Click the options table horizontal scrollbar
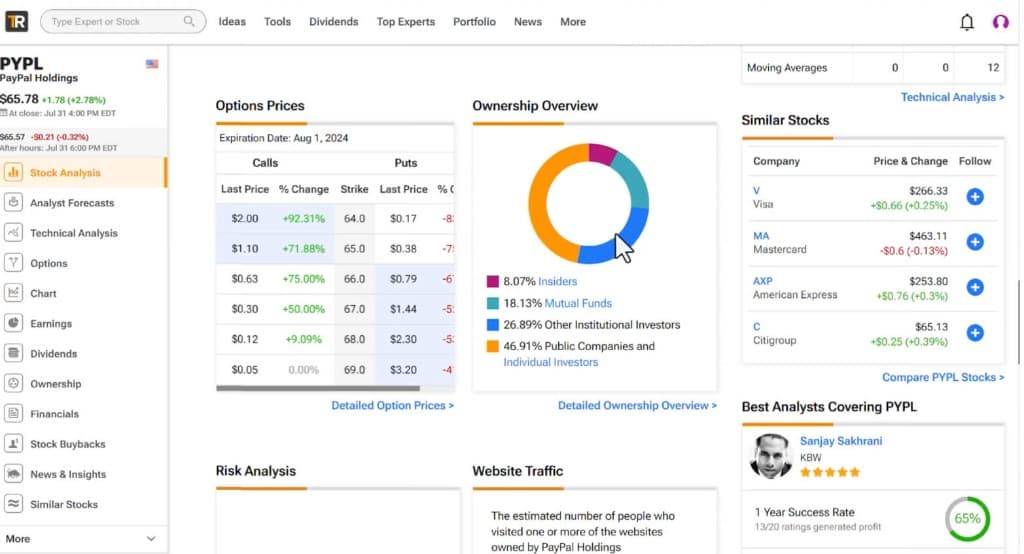The height and width of the screenshot is (554, 1024). click(x=318, y=388)
